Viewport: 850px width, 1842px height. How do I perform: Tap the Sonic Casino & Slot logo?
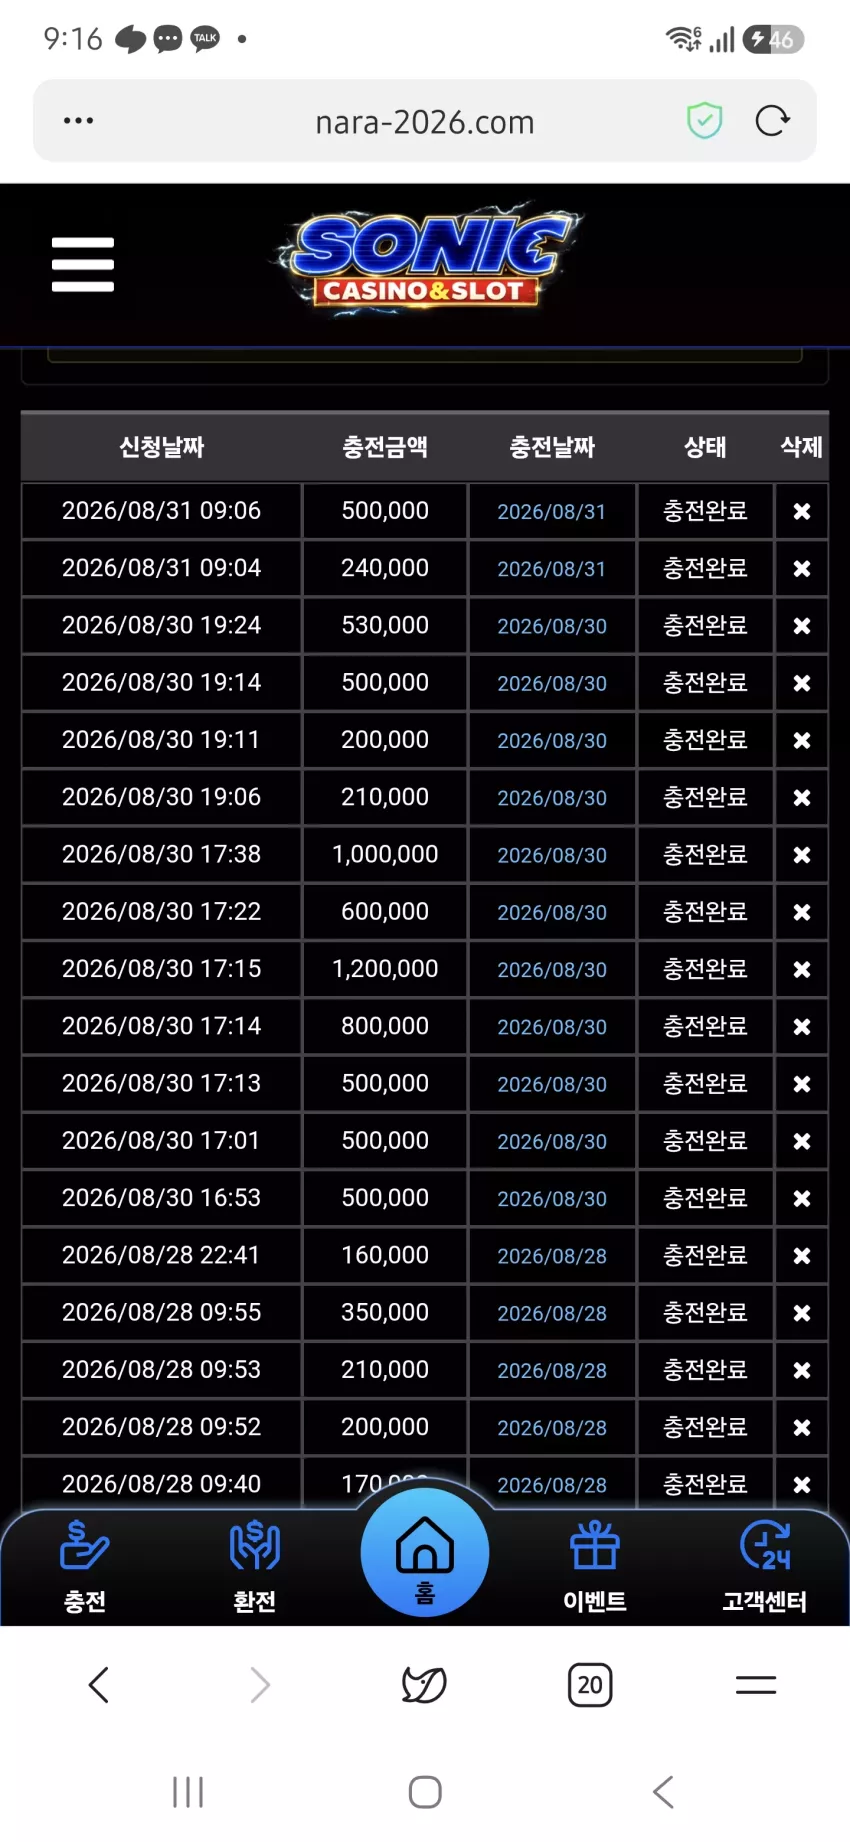tap(426, 260)
